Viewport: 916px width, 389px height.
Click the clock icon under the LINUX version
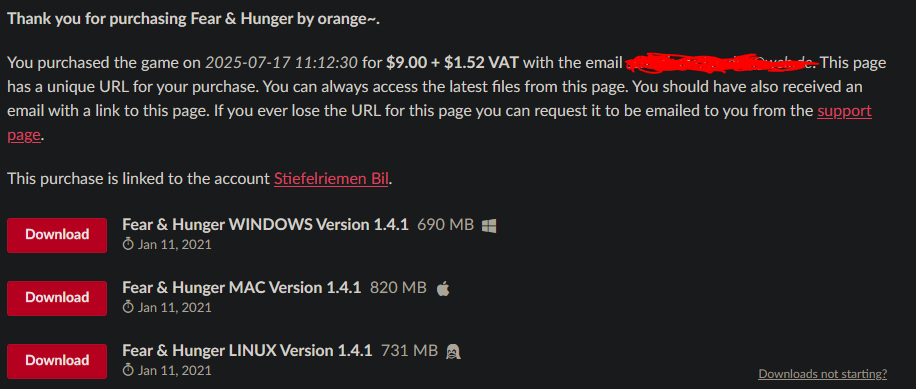click(129, 370)
